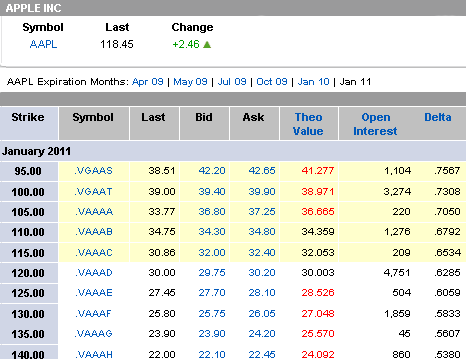Click theo value 30.003
The image size is (466, 364).
point(318,273)
